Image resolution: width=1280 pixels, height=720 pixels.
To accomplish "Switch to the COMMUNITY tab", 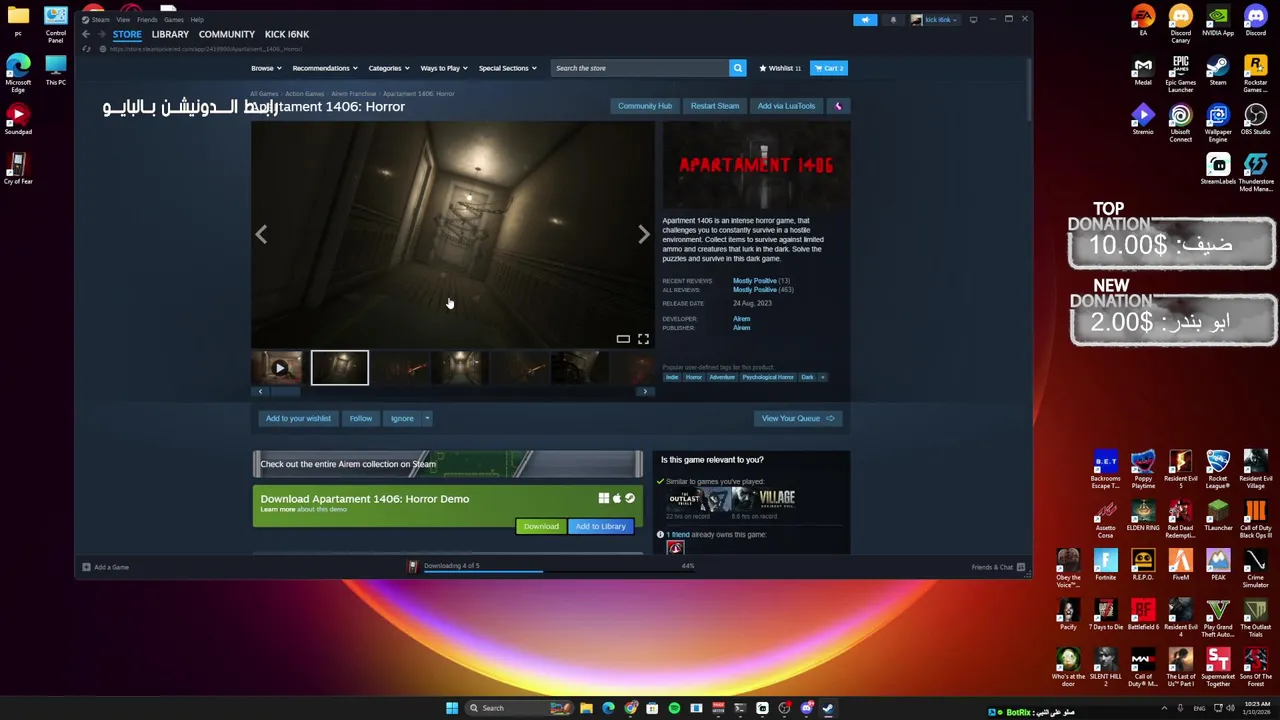I will (226, 34).
